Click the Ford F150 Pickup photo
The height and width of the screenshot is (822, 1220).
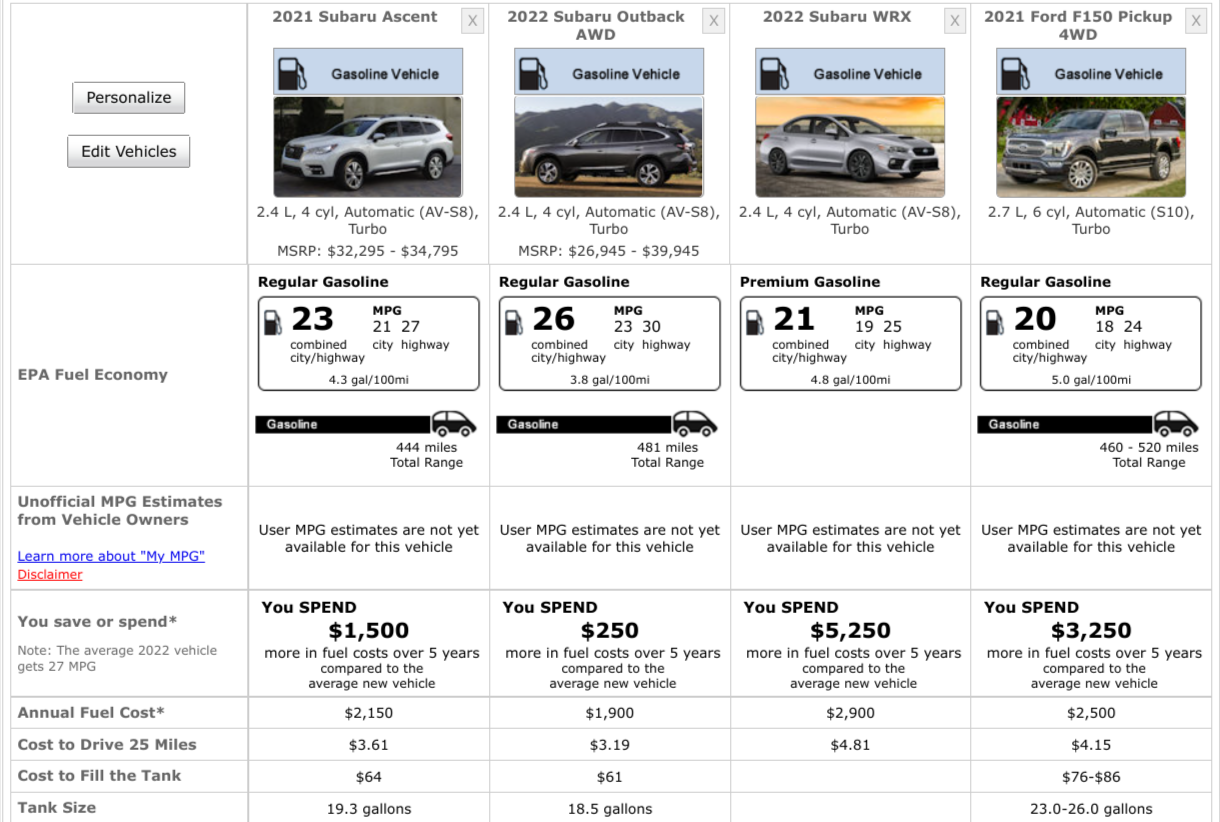[x=1091, y=147]
